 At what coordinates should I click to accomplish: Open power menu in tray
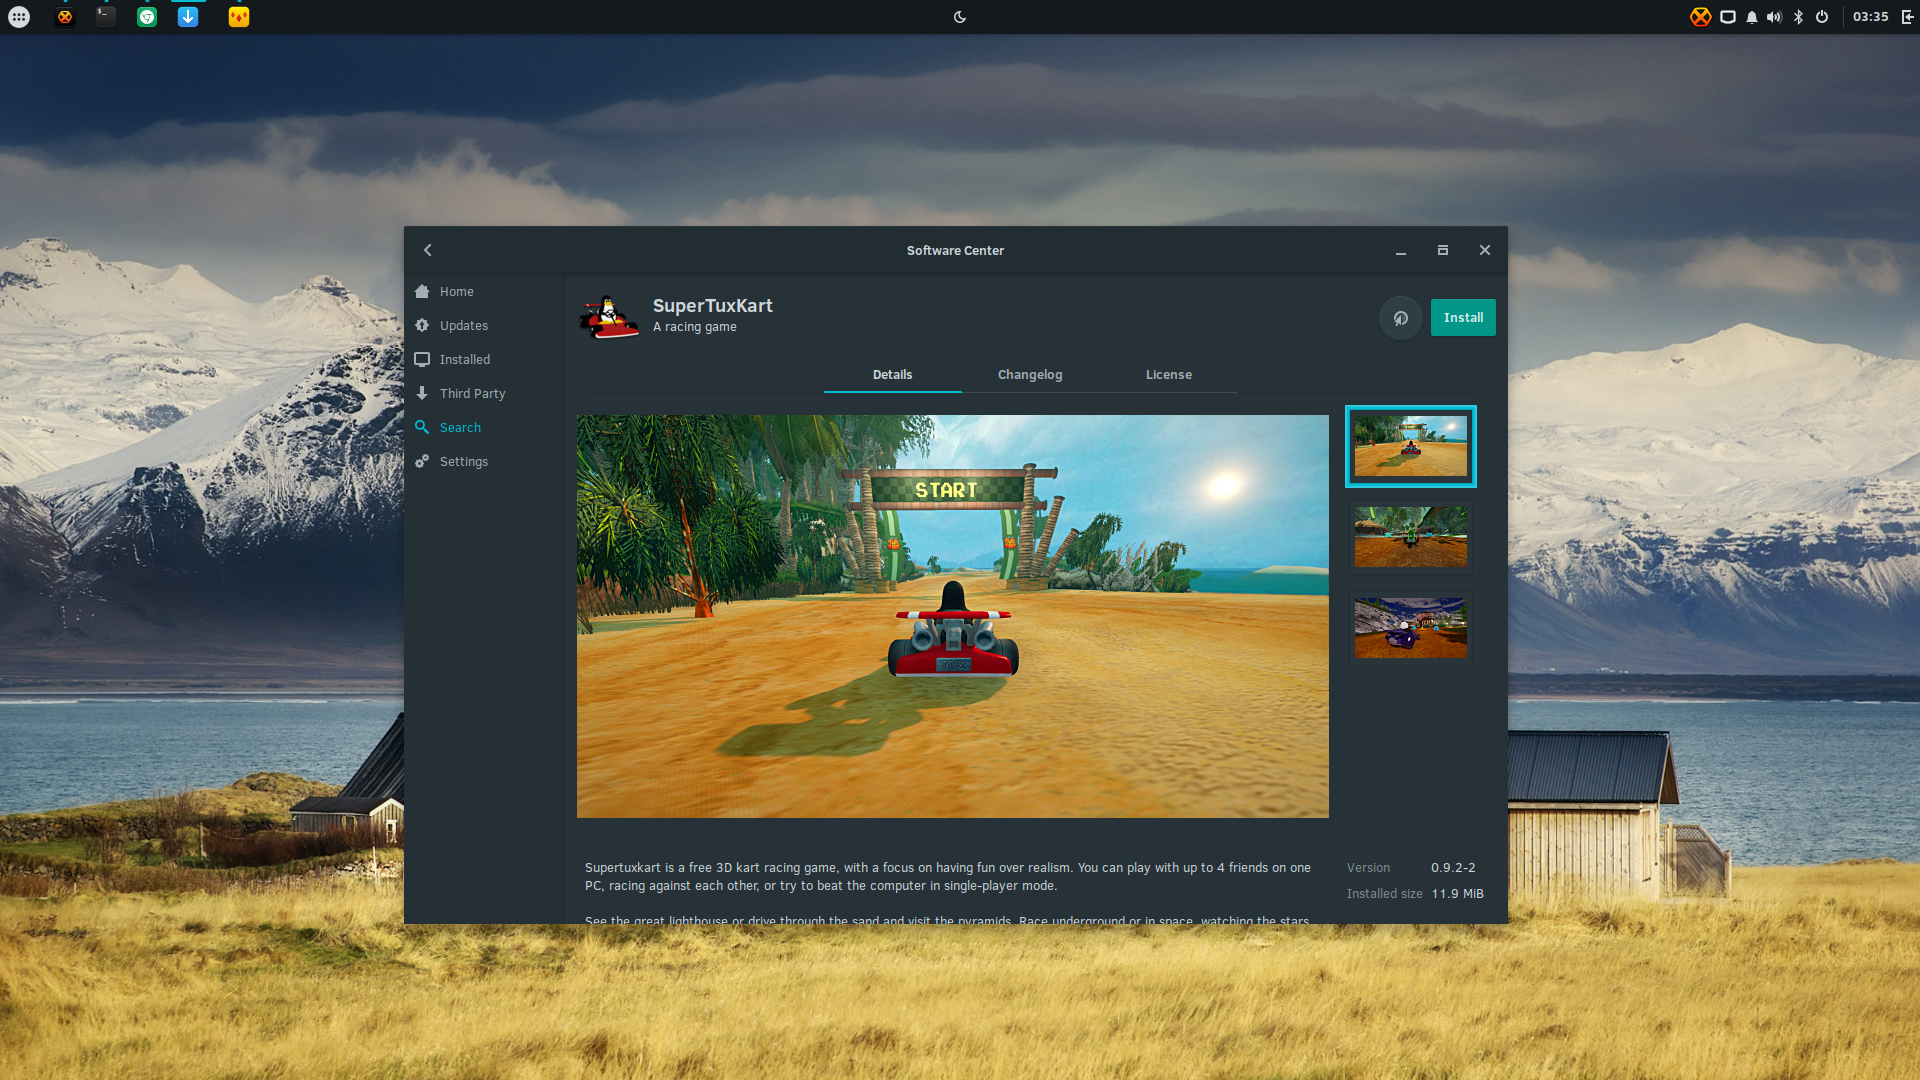click(1822, 17)
